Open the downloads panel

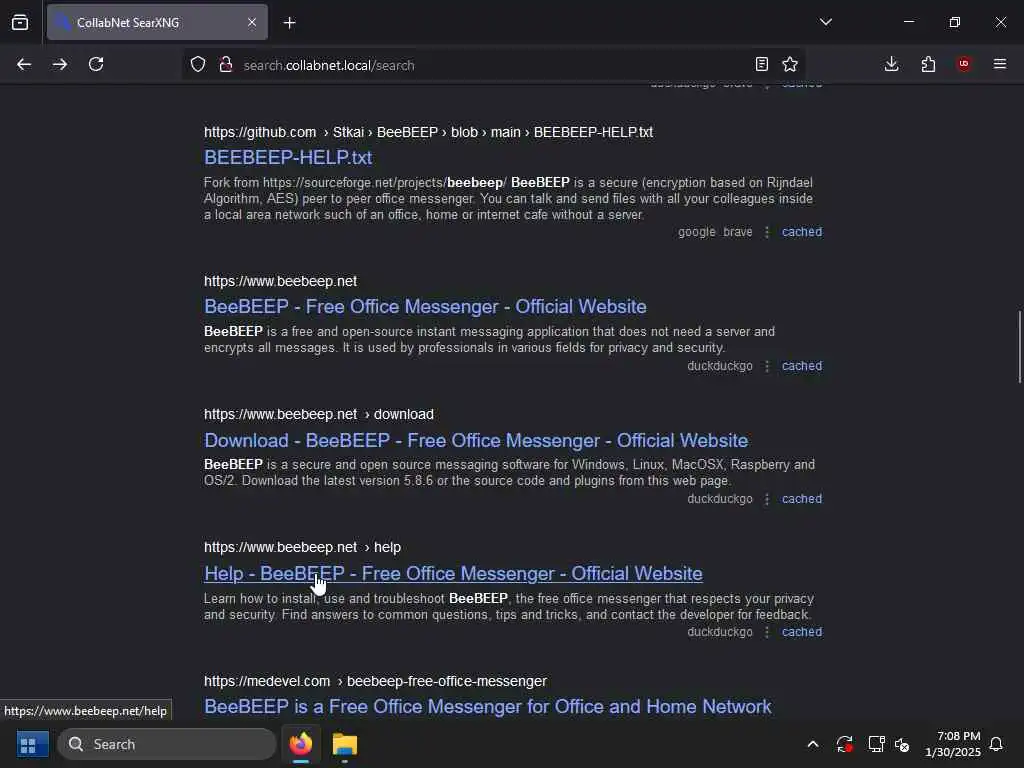coord(891,64)
